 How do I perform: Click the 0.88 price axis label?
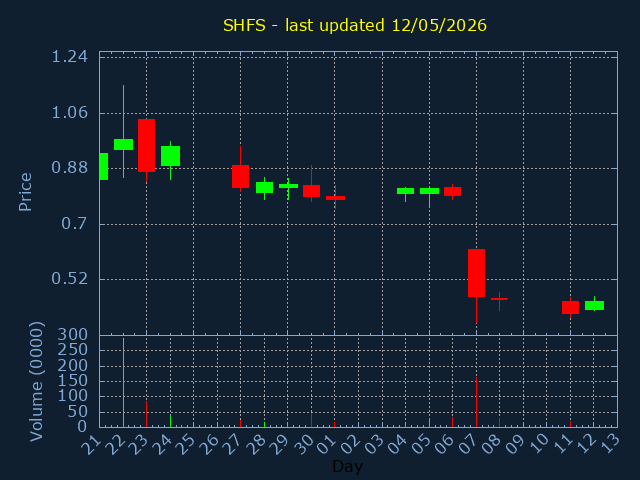click(x=69, y=167)
